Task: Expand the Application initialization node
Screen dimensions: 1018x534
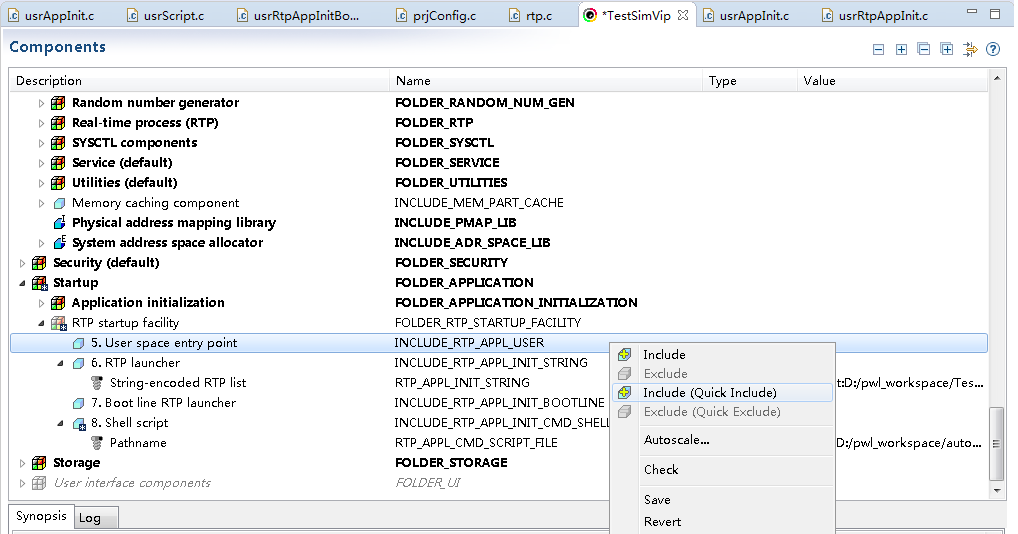Action: (x=41, y=303)
